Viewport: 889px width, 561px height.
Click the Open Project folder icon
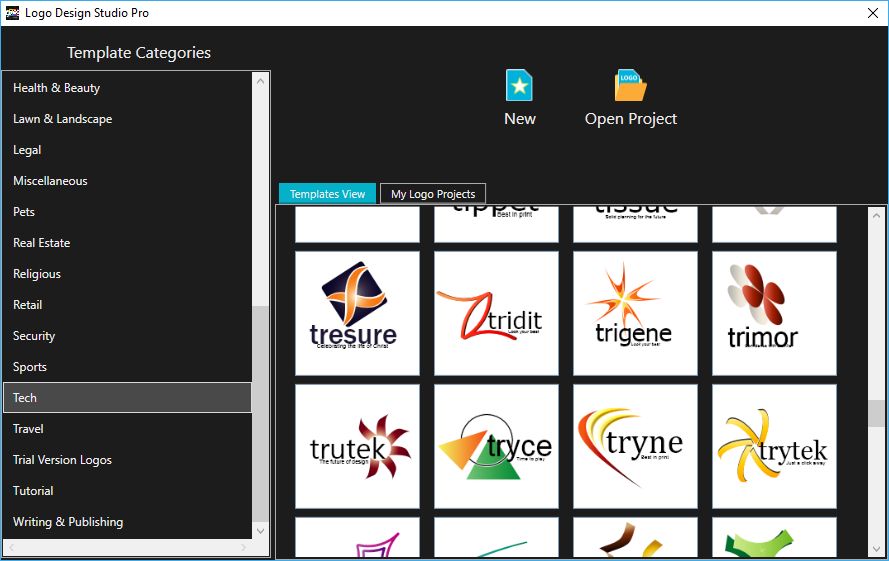point(630,86)
